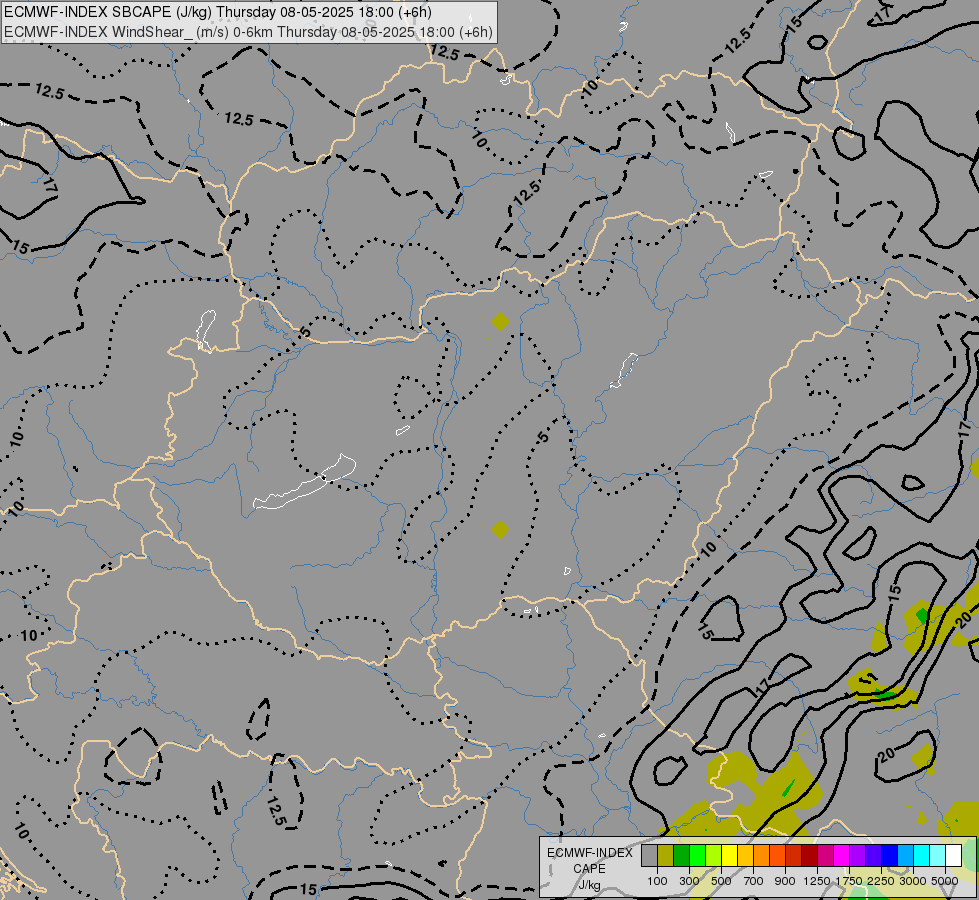The image size is (979, 900).
Task: Click the olive swatch right of the 100 tick
Action: [x=666, y=856]
